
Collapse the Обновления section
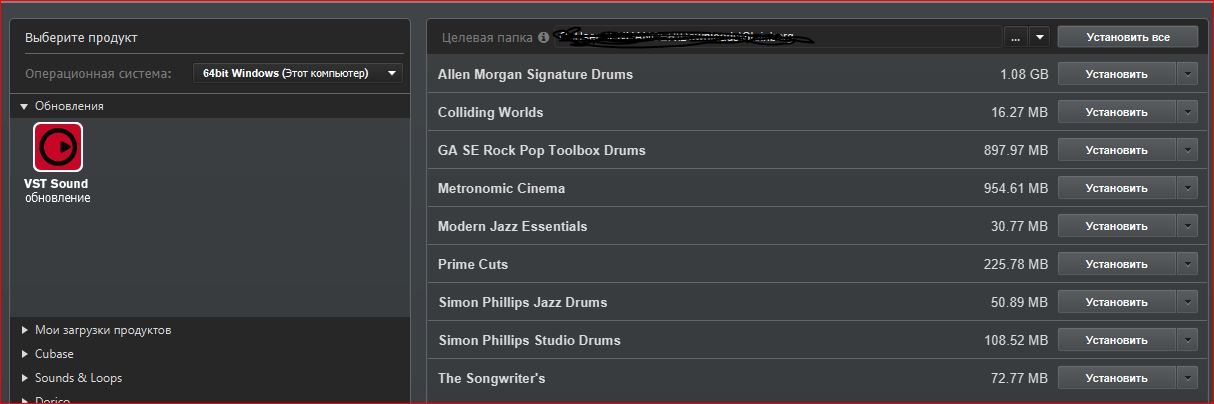click(25, 106)
